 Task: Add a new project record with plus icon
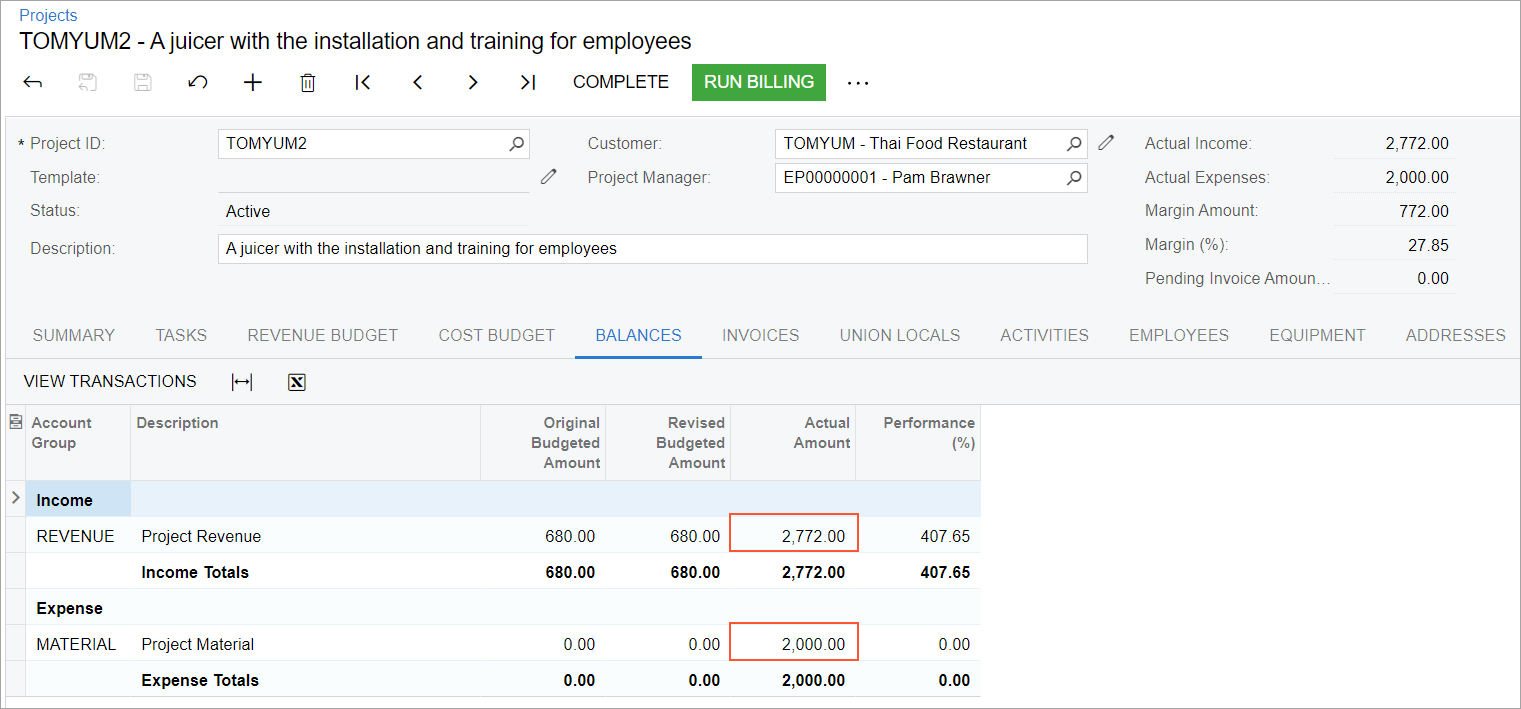253,82
